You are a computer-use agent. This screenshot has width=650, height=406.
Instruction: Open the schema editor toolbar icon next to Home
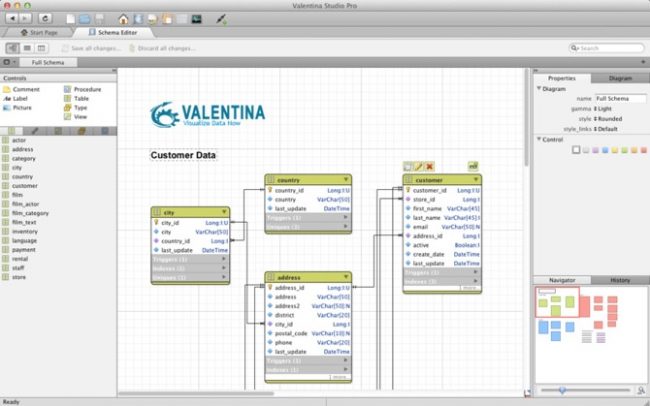click(138, 19)
